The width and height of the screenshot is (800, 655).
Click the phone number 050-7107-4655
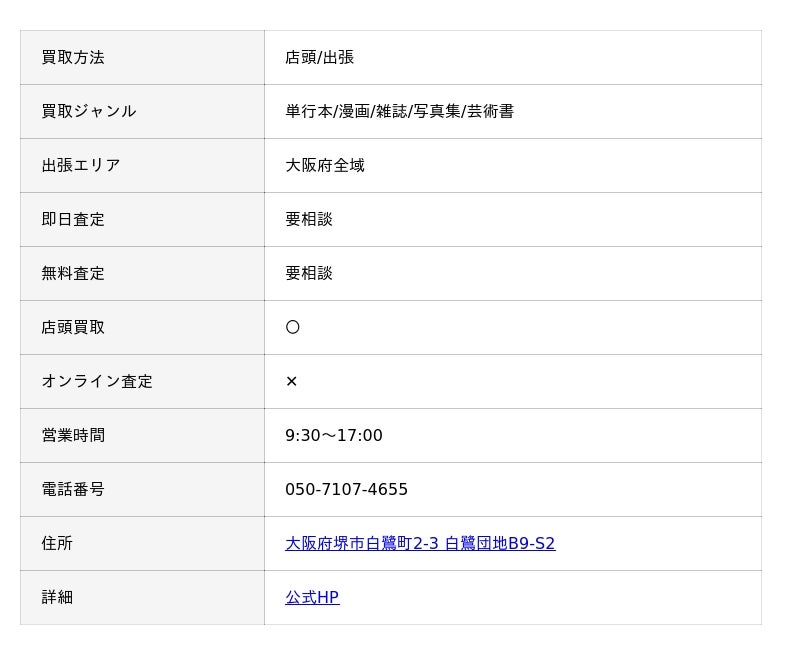tap(346, 489)
